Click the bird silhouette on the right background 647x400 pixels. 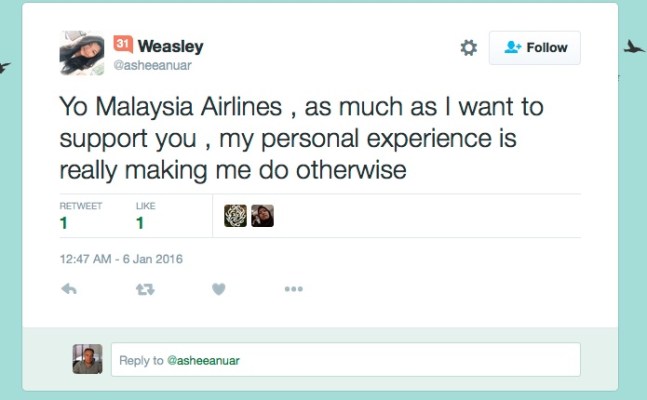pos(634,47)
